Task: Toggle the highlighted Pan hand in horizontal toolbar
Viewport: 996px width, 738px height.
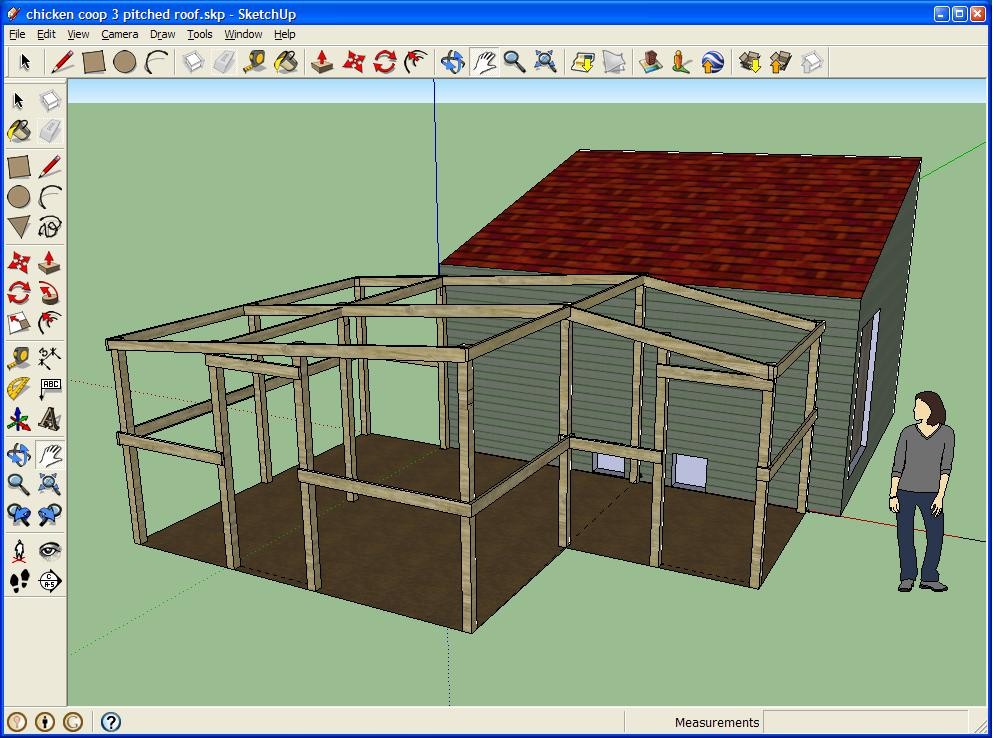Action: click(x=484, y=62)
